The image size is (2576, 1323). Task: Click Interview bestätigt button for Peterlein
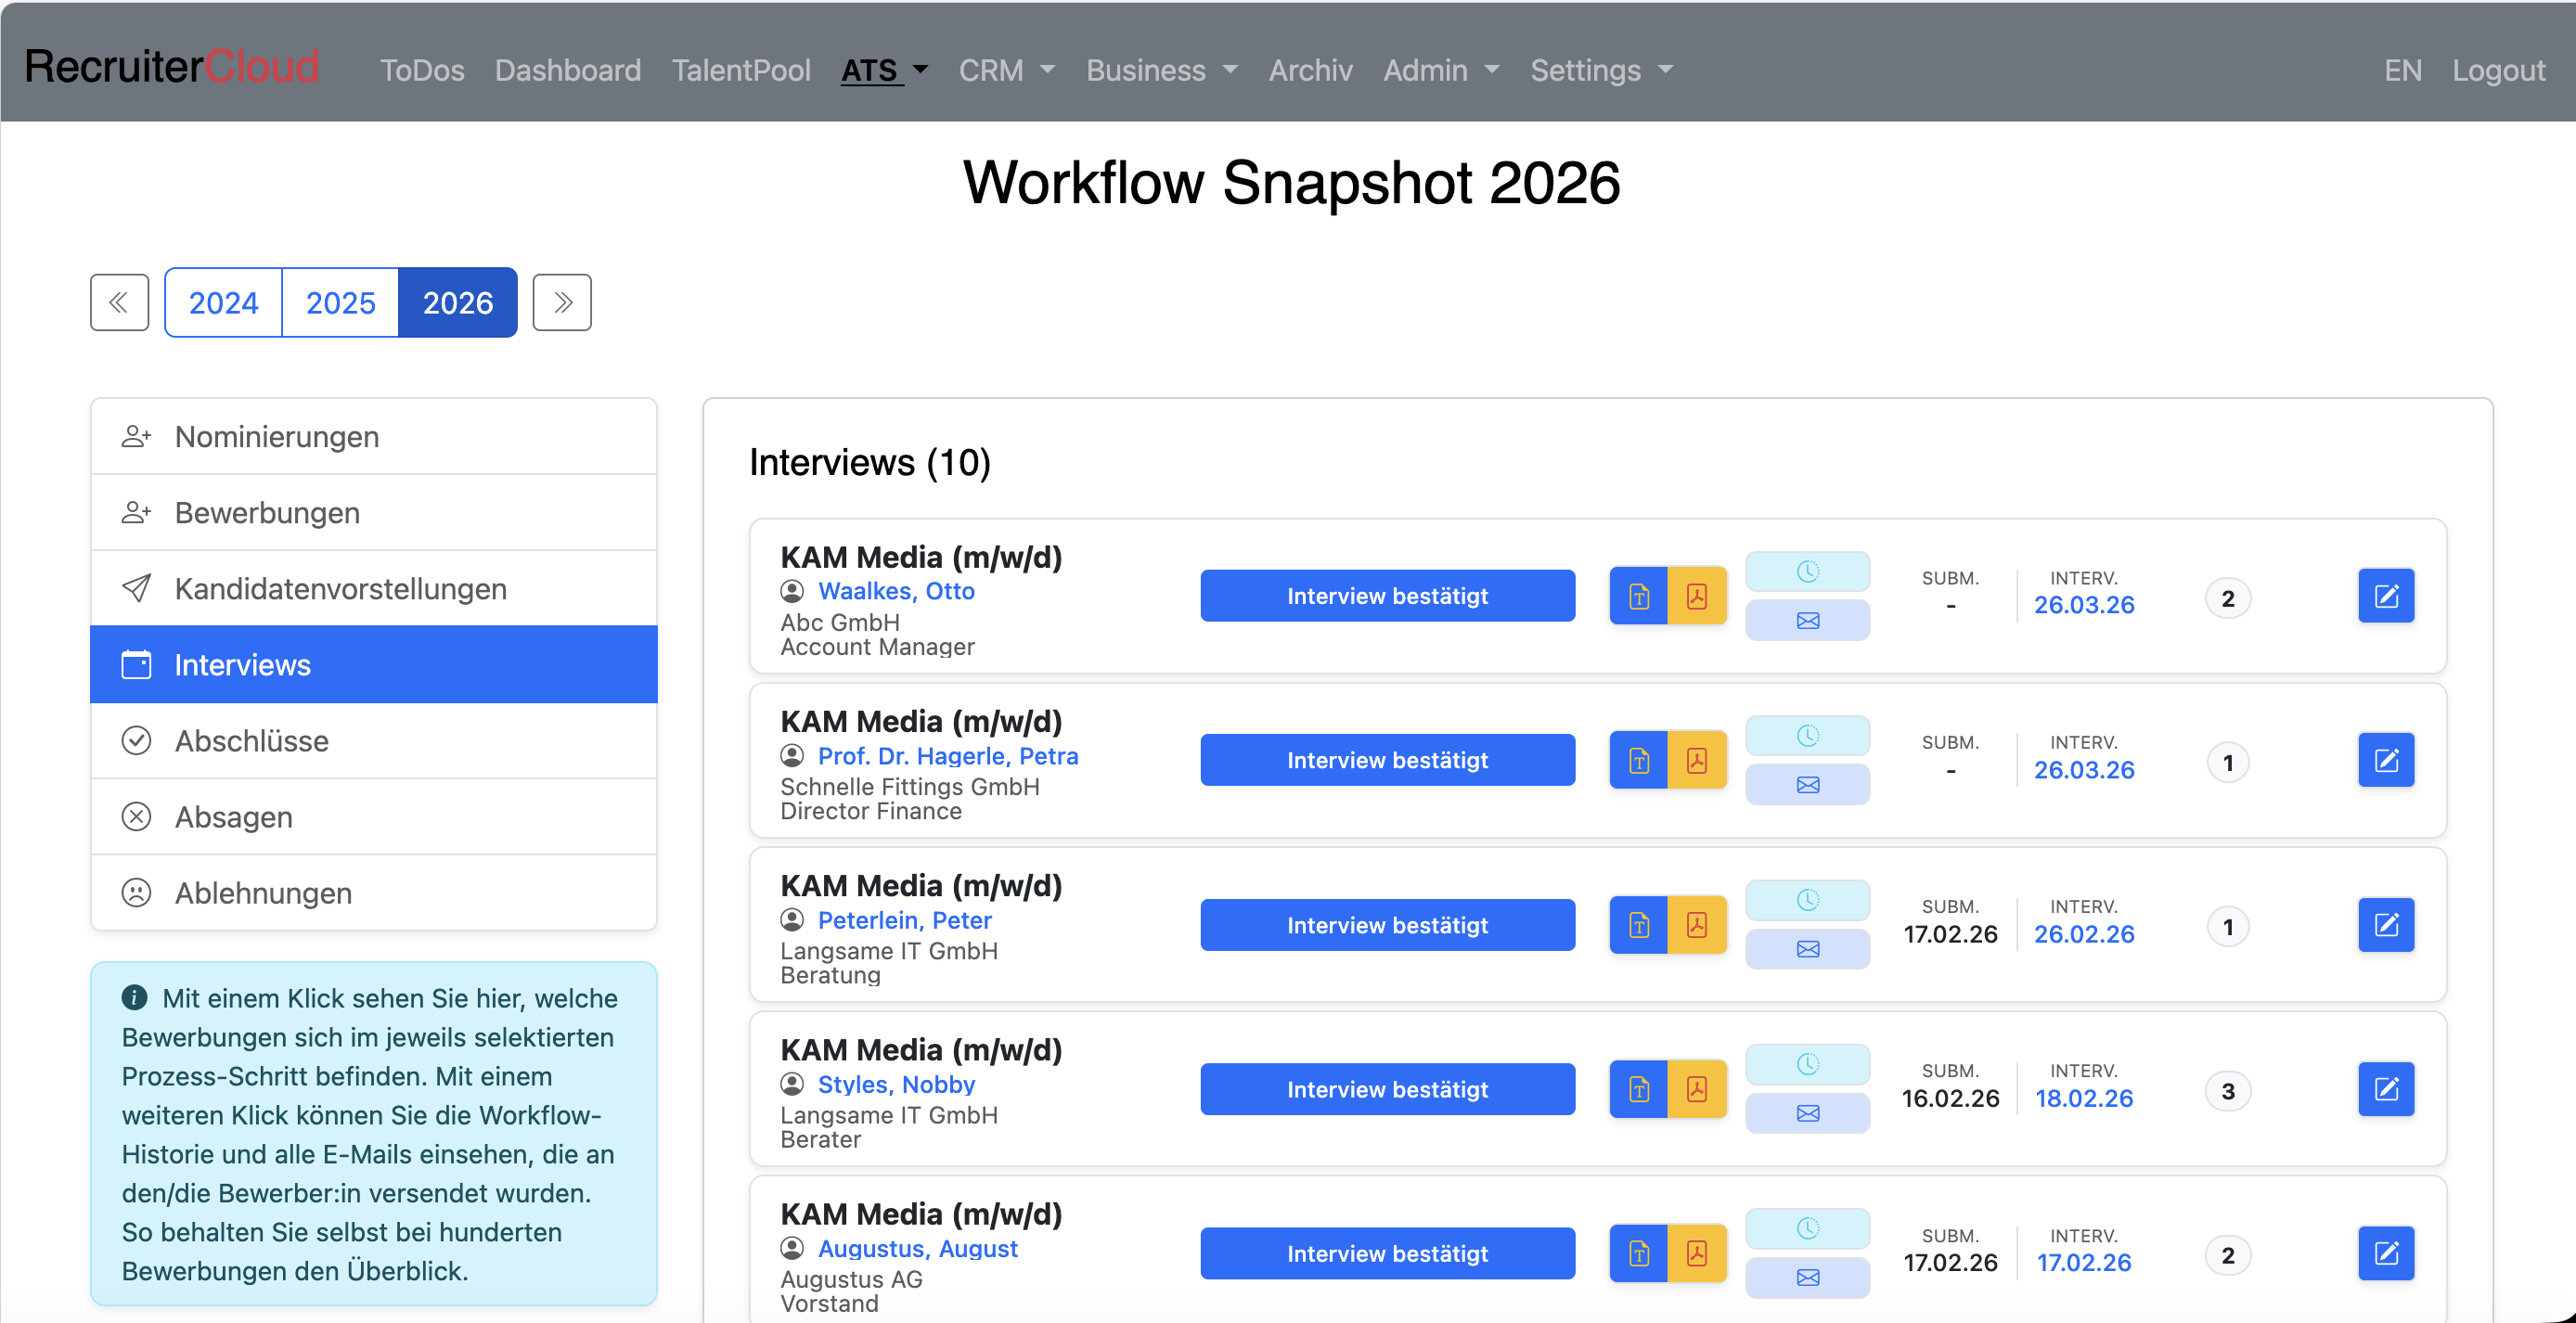pyautogui.click(x=1386, y=925)
